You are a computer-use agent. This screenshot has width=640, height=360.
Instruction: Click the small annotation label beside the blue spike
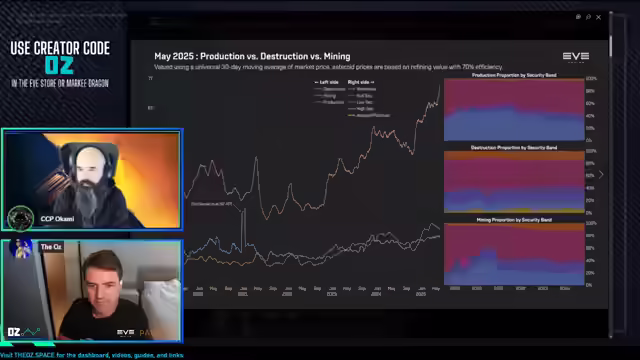212,204
